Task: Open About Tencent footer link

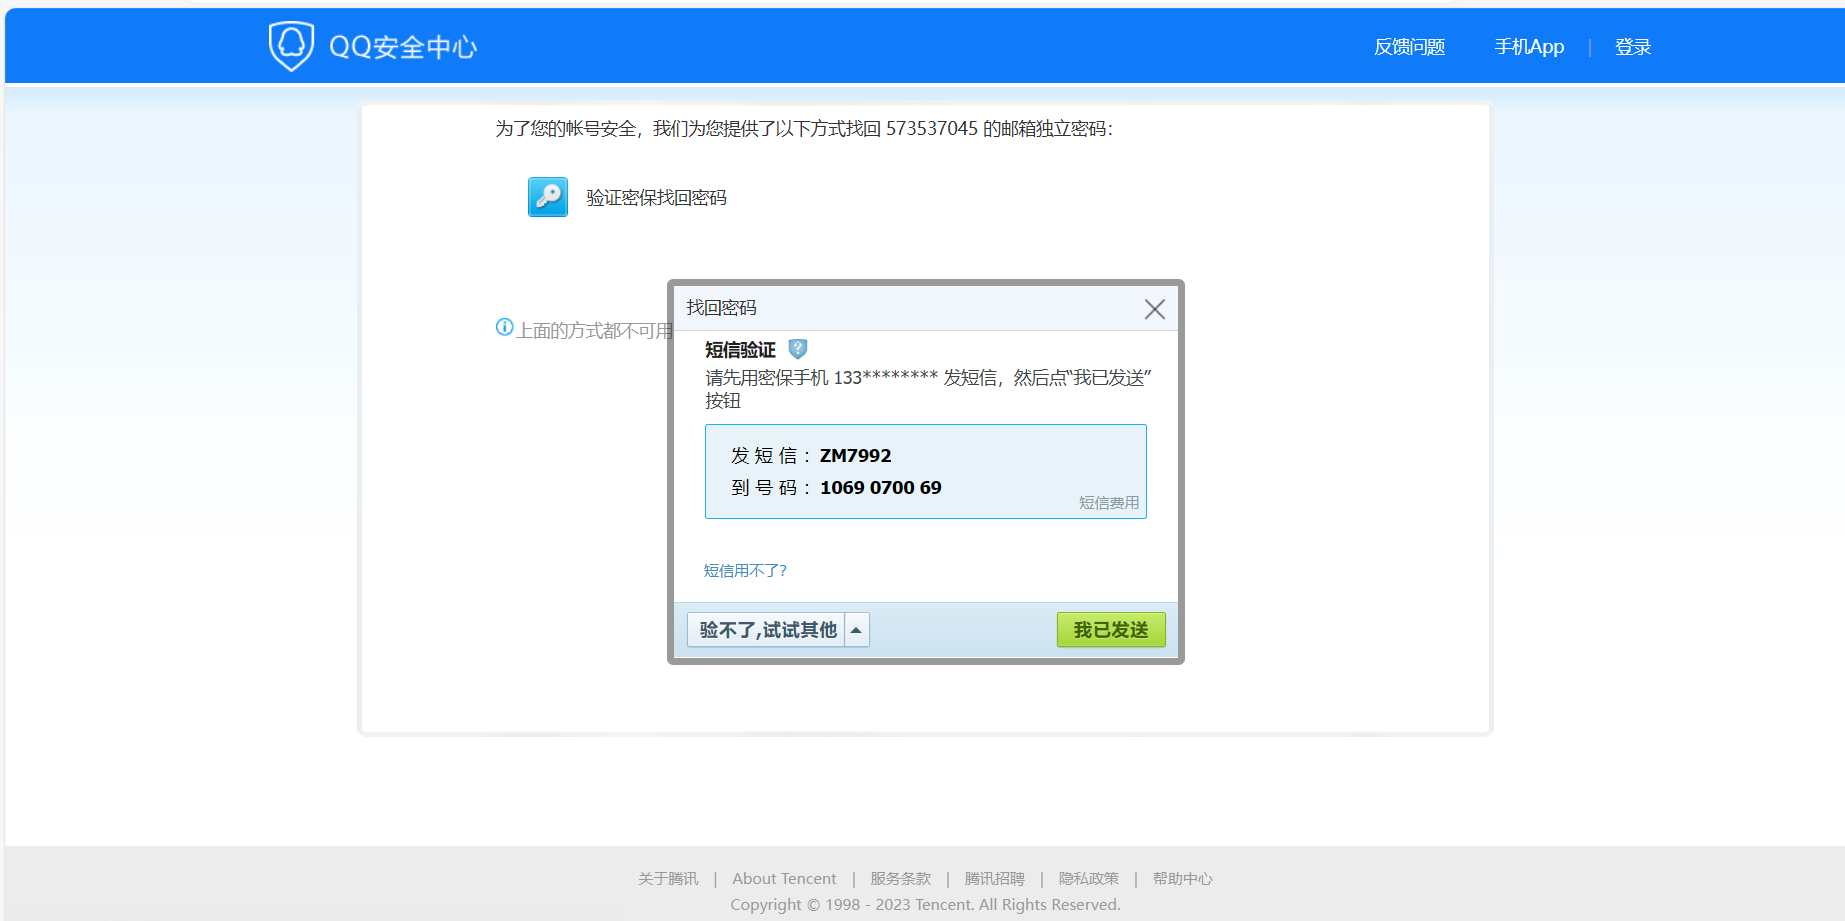Action: pos(784,878)
